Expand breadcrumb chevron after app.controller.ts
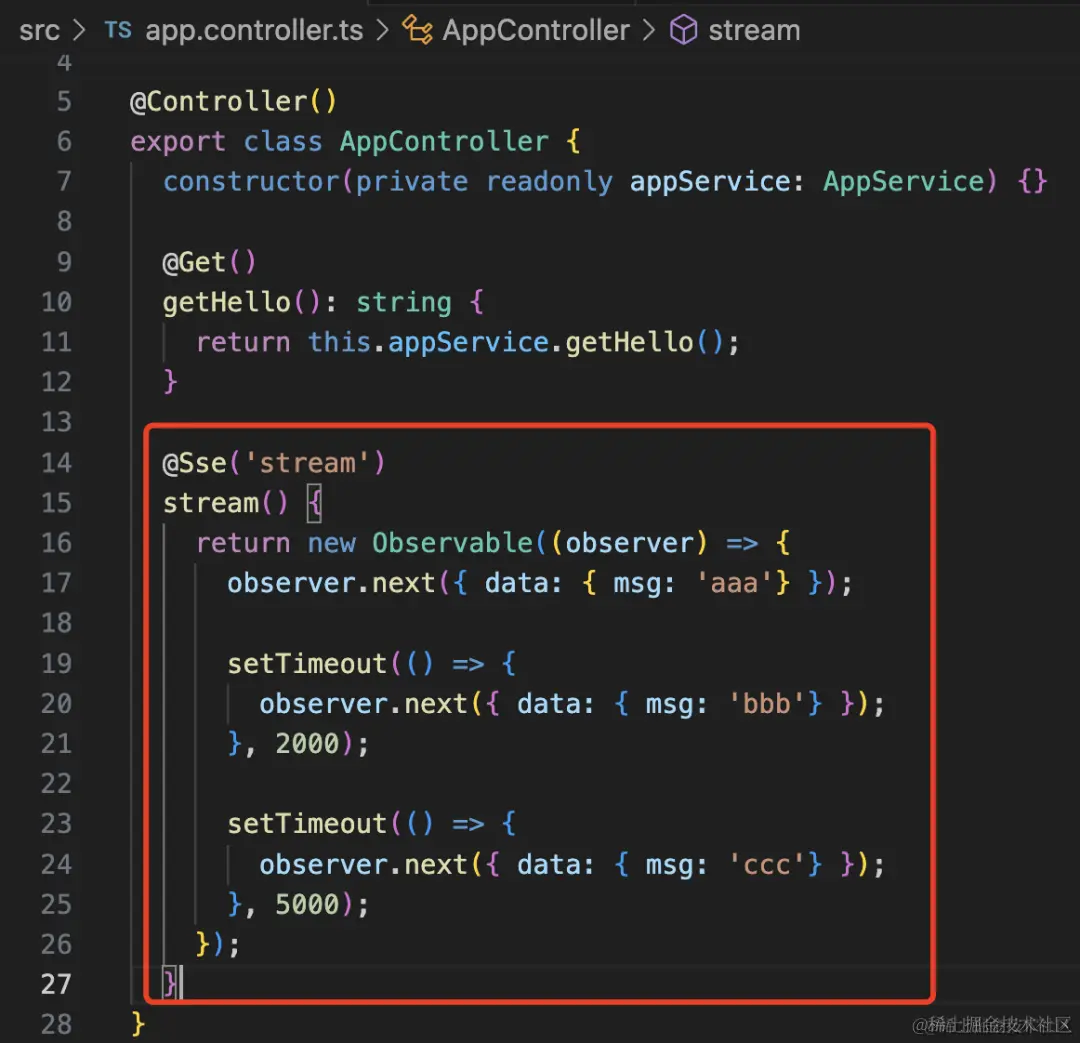The image size is (1080, 1043). pyautogui.click(x=382, y=30)
